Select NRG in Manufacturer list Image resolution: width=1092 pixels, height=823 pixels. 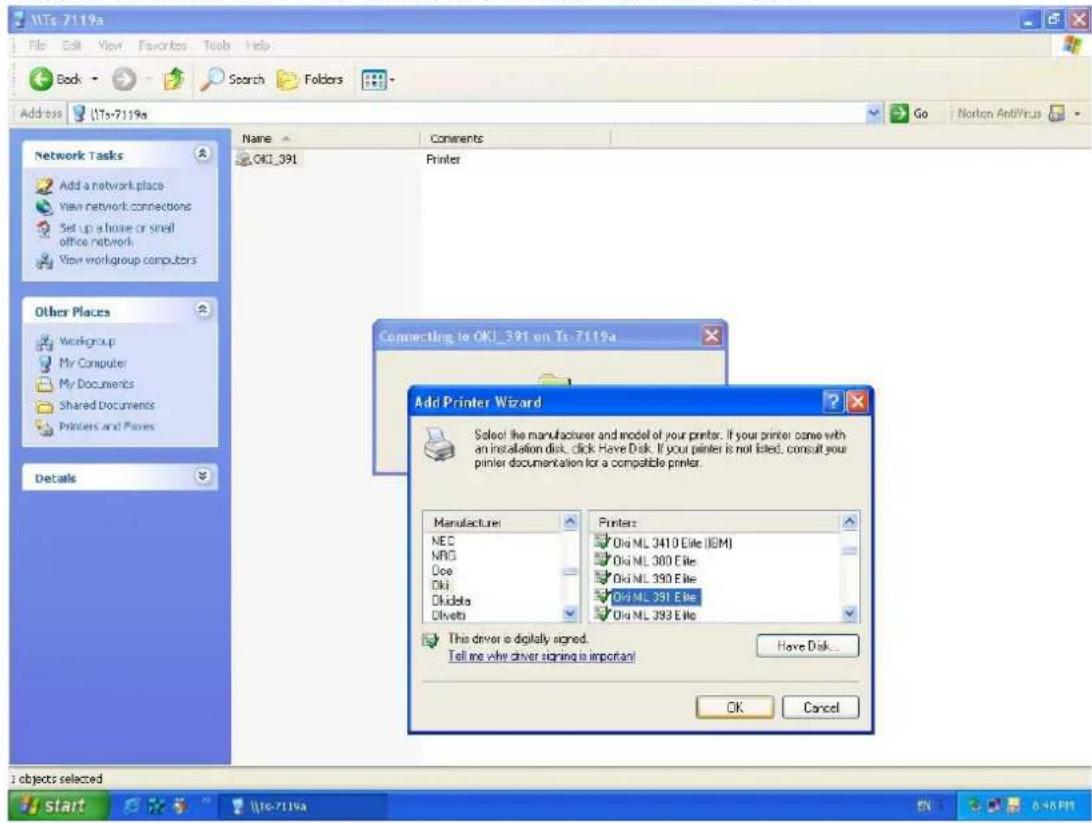(x=444, y=556)
